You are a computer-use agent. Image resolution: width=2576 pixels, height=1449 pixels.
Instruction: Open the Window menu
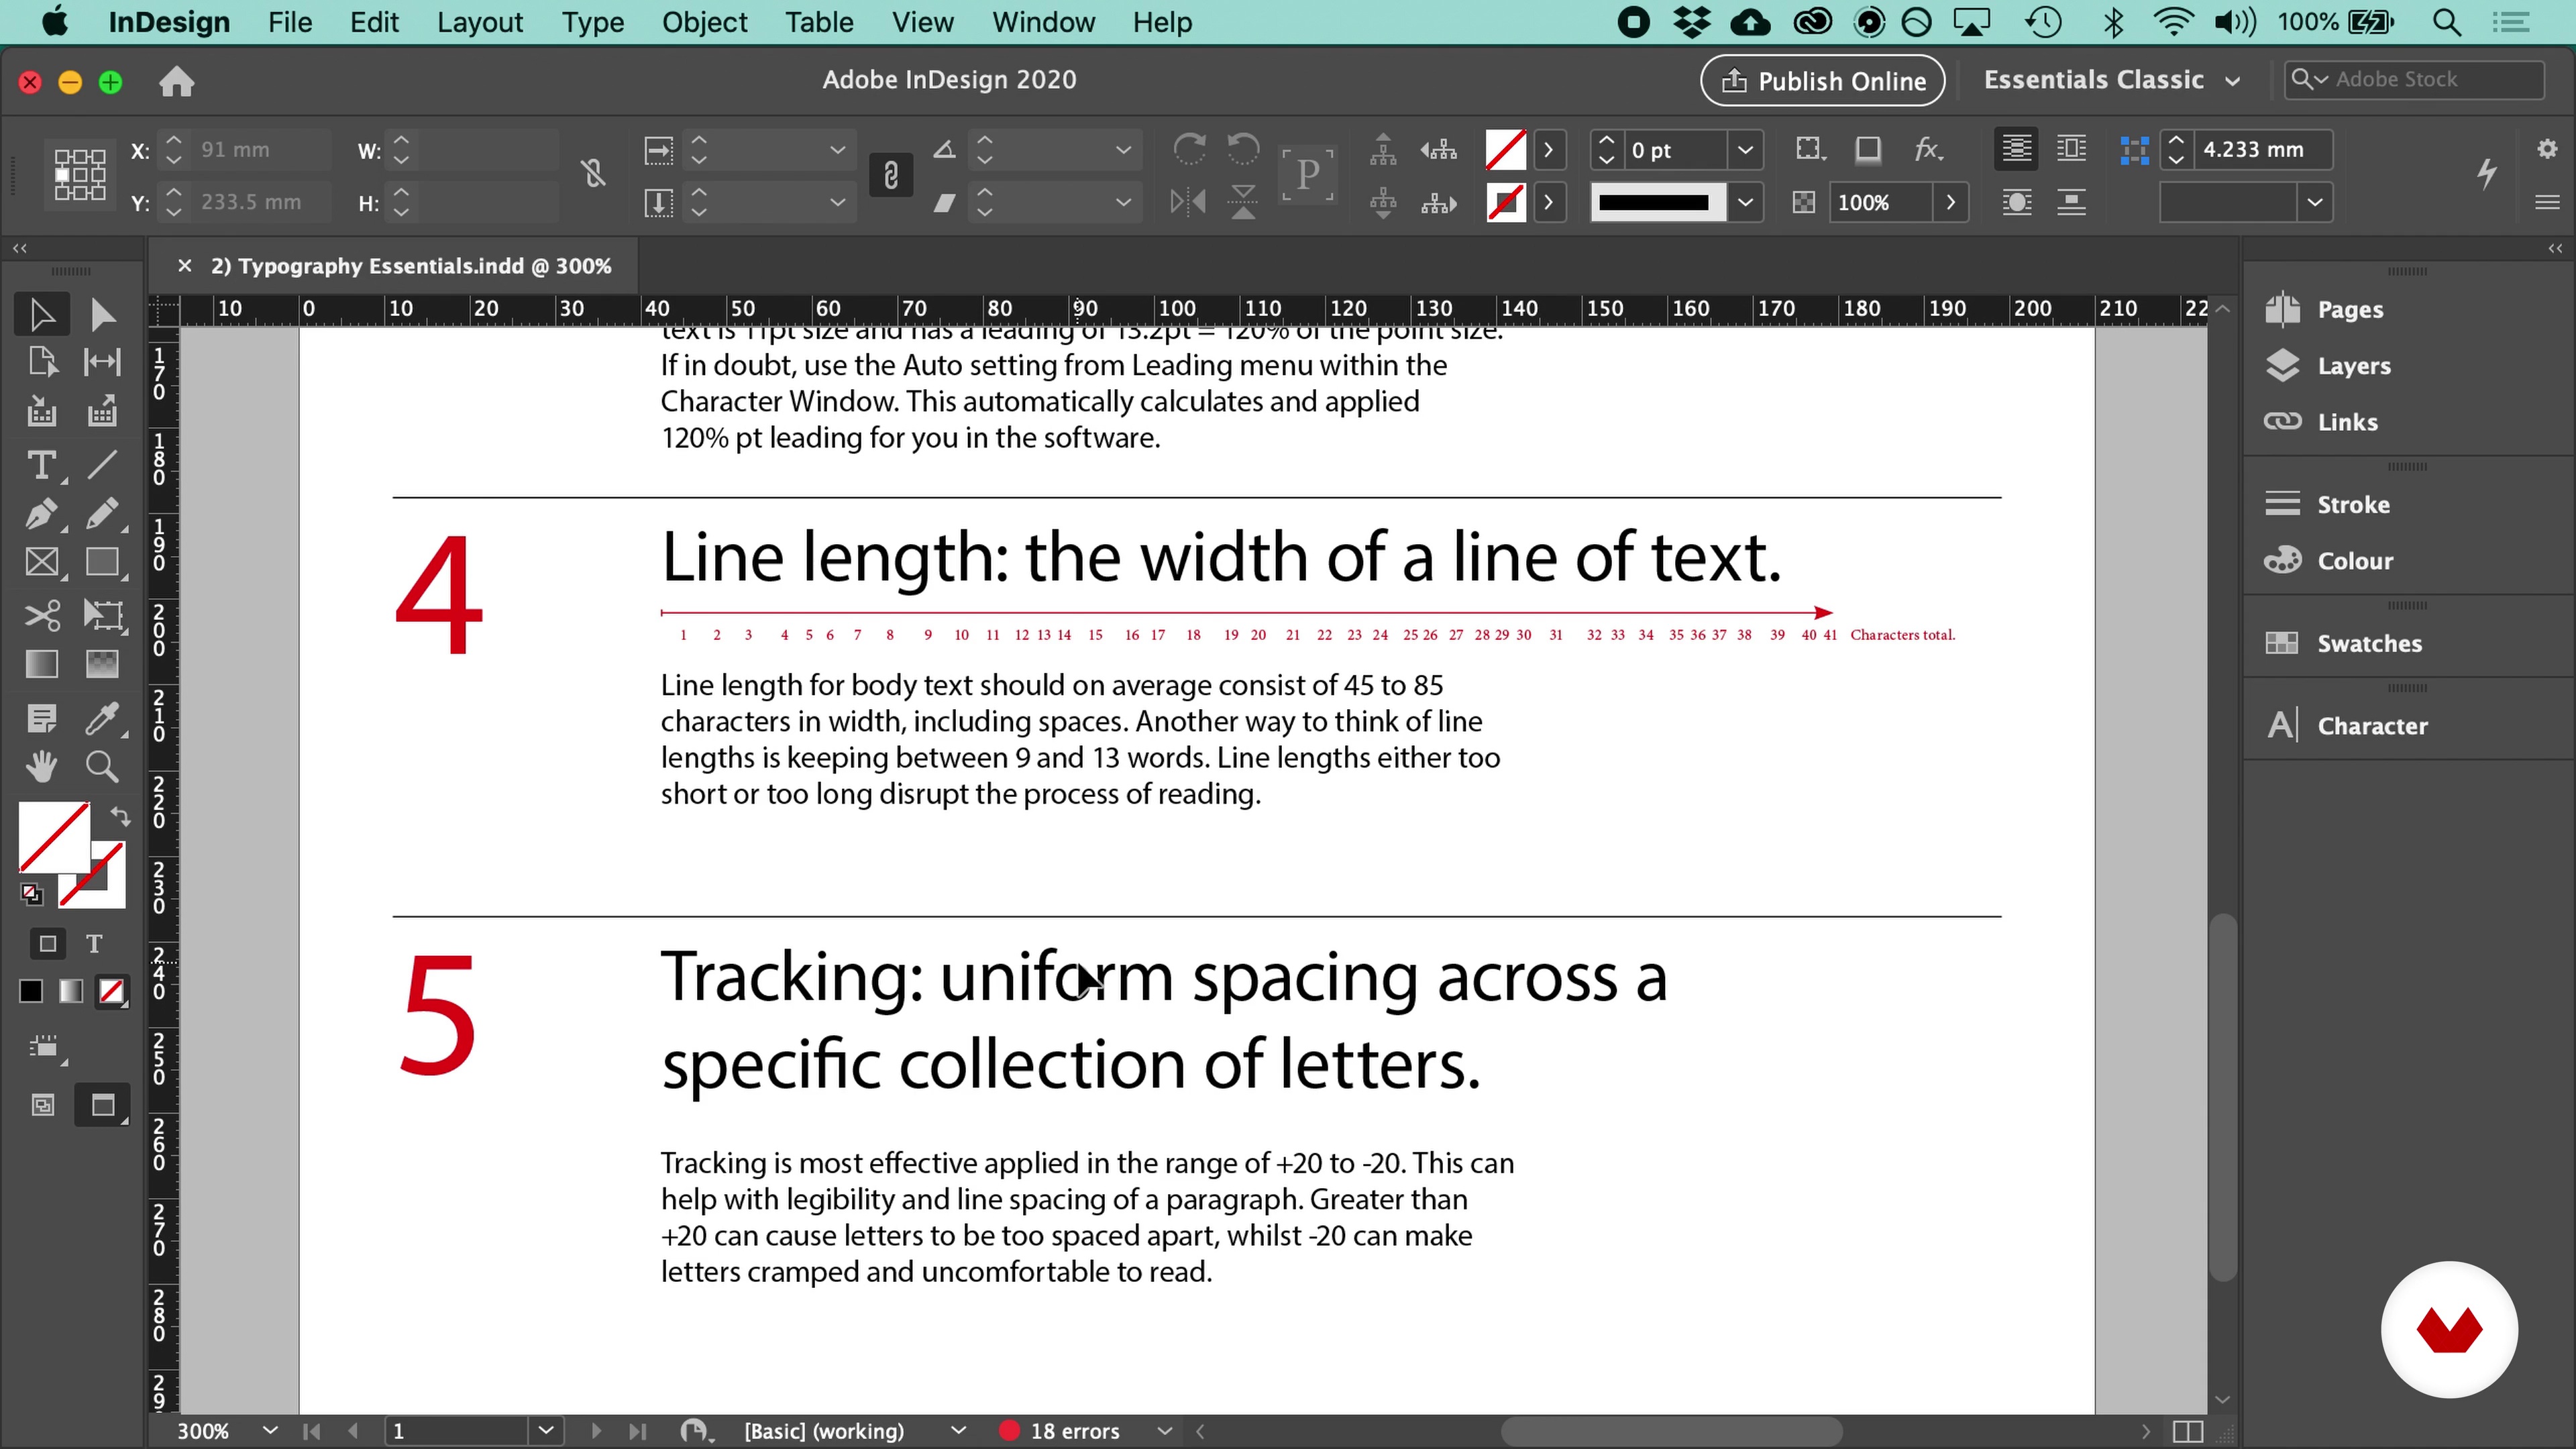coord(1043,22)
